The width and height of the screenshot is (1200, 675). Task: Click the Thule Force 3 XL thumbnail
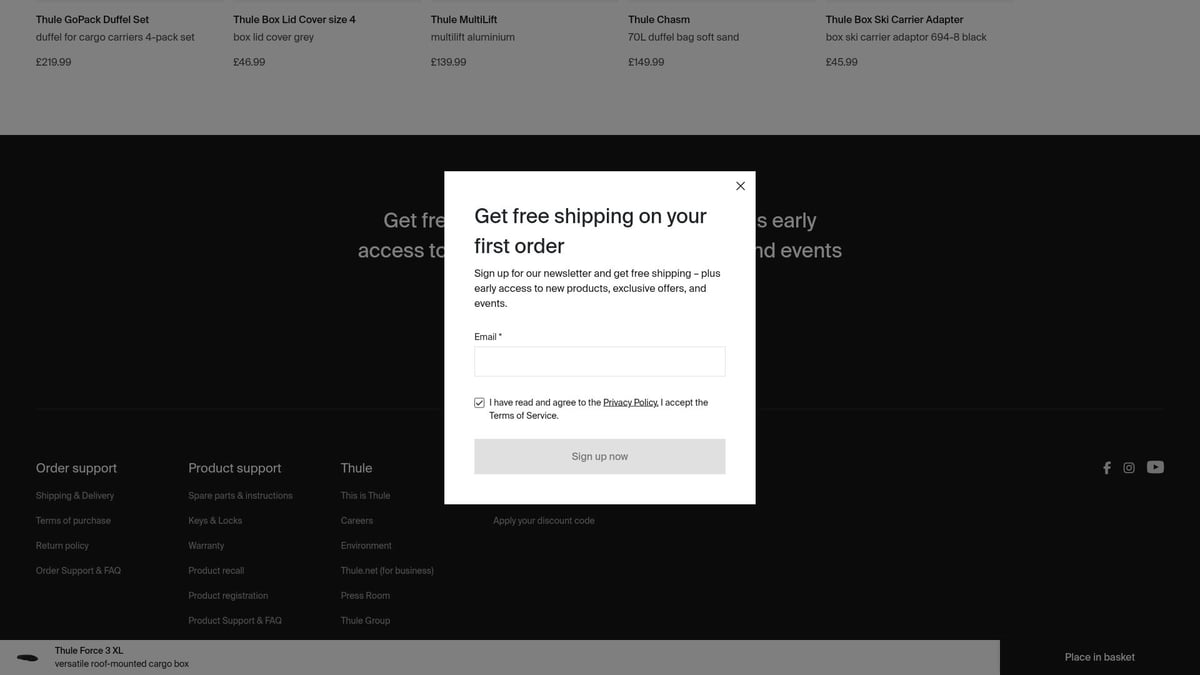coord(28,657)
